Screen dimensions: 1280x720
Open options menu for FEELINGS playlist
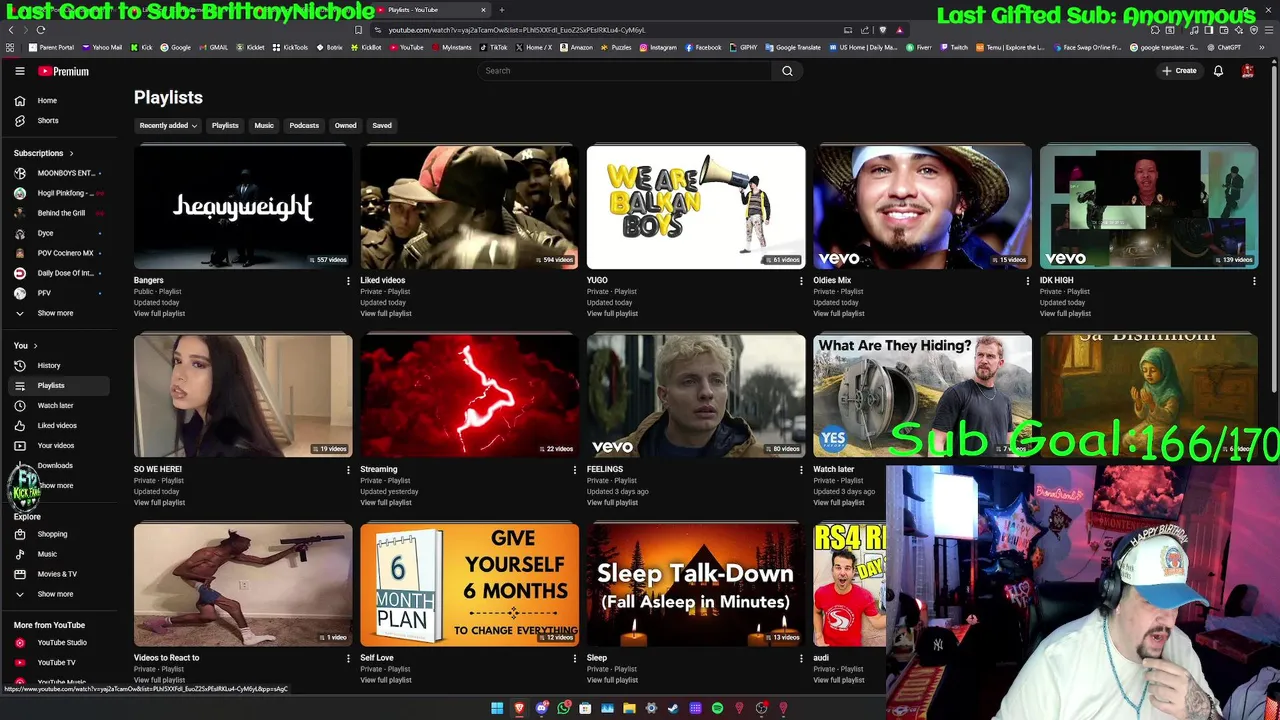click(x=801, y=469)
